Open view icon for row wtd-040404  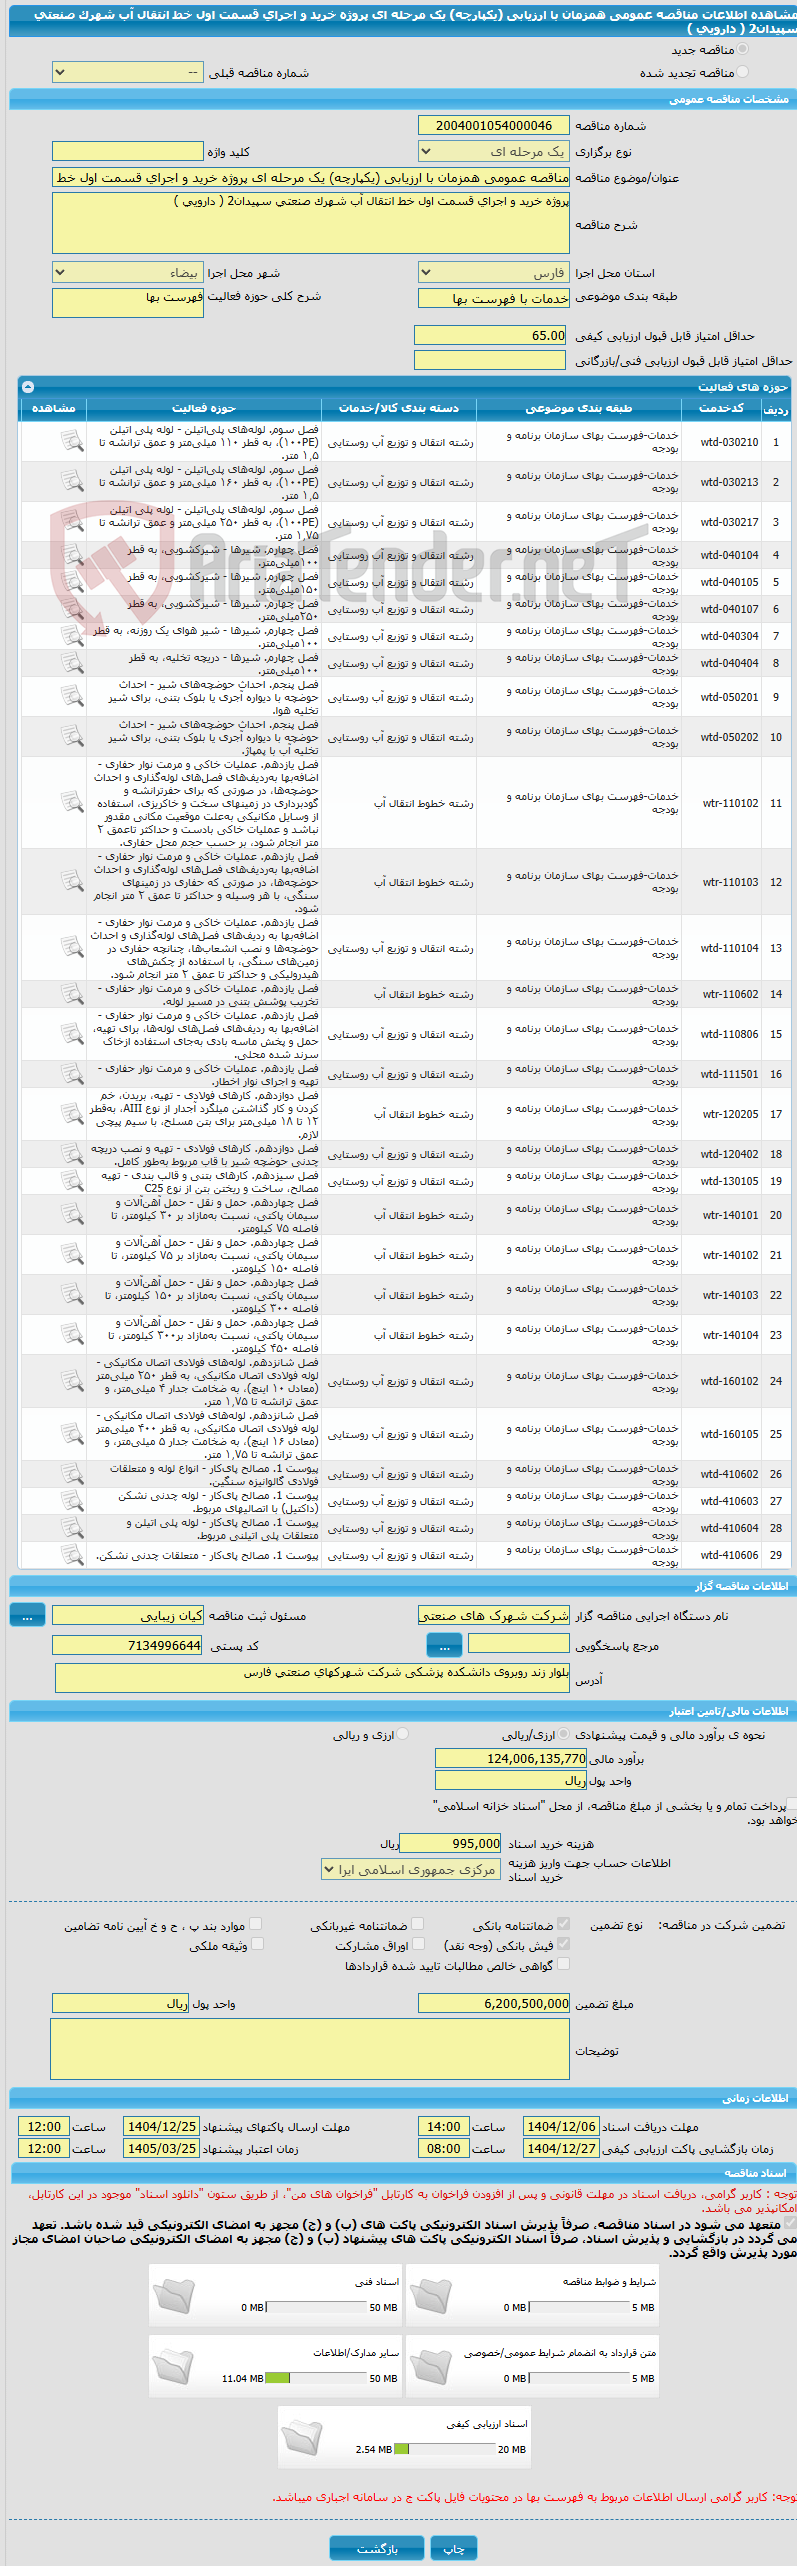pyautogui.click(x=72, y=662)
